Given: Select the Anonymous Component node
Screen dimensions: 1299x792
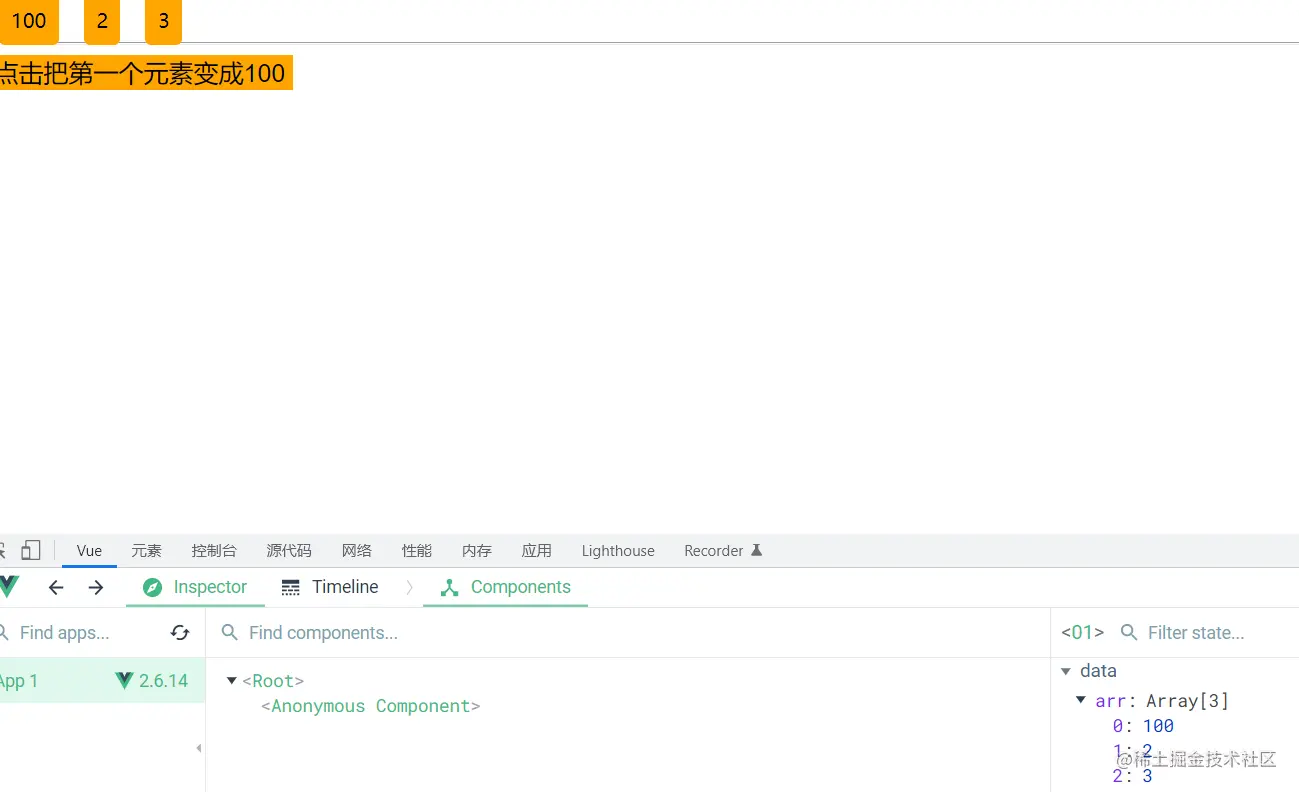Looking at the screenshot, I should [371, 706].
